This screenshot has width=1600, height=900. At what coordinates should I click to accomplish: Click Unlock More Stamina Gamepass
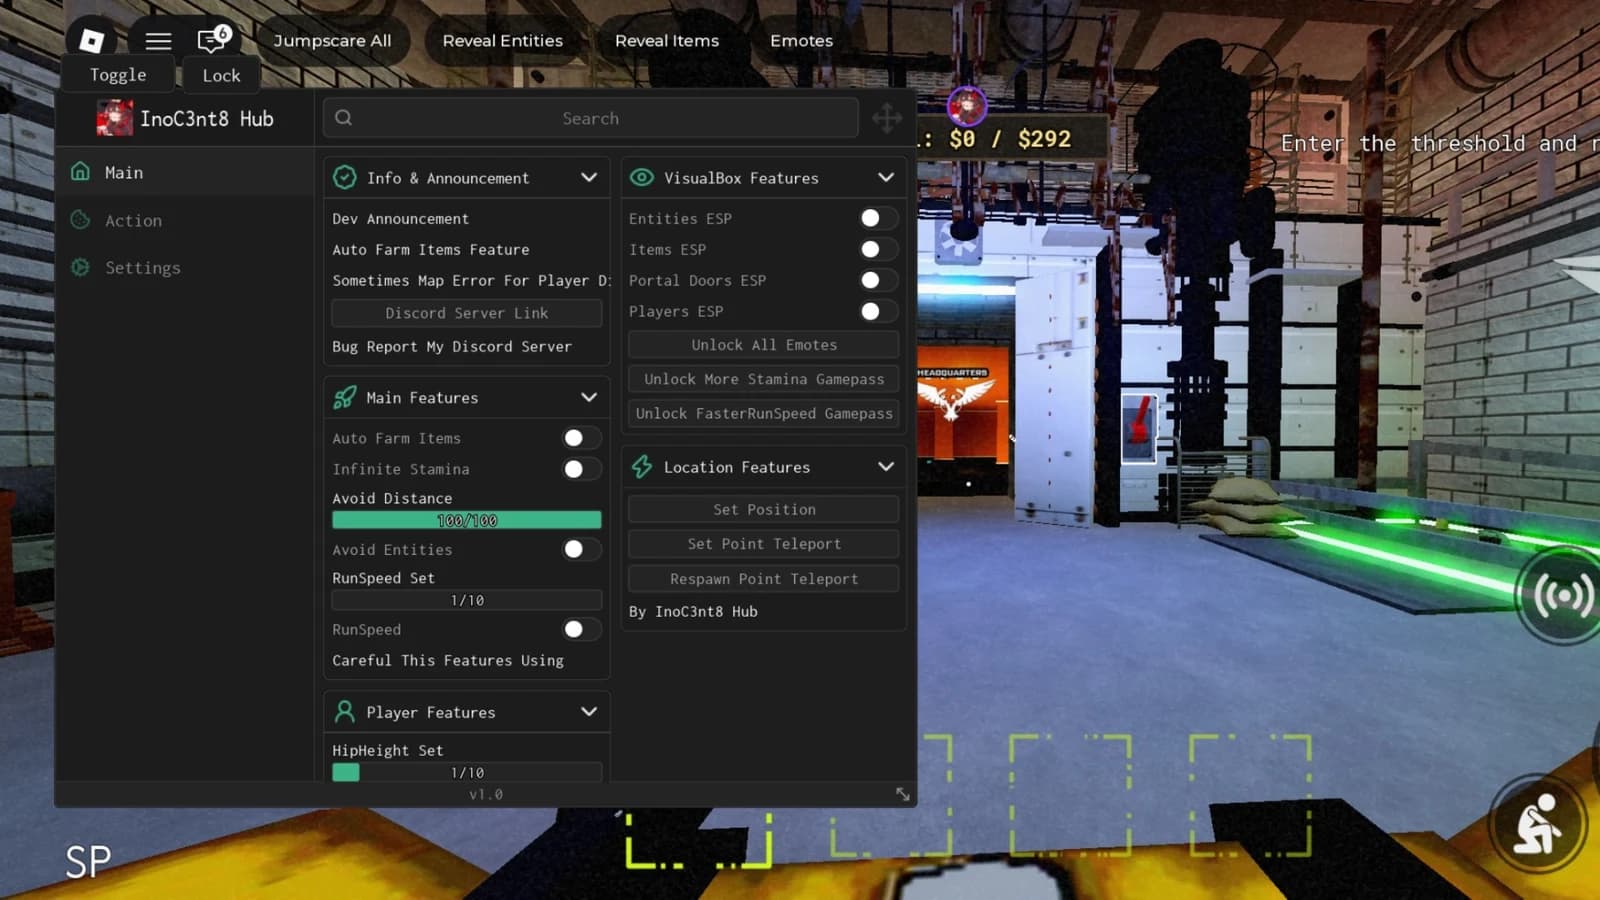(764, 379)
